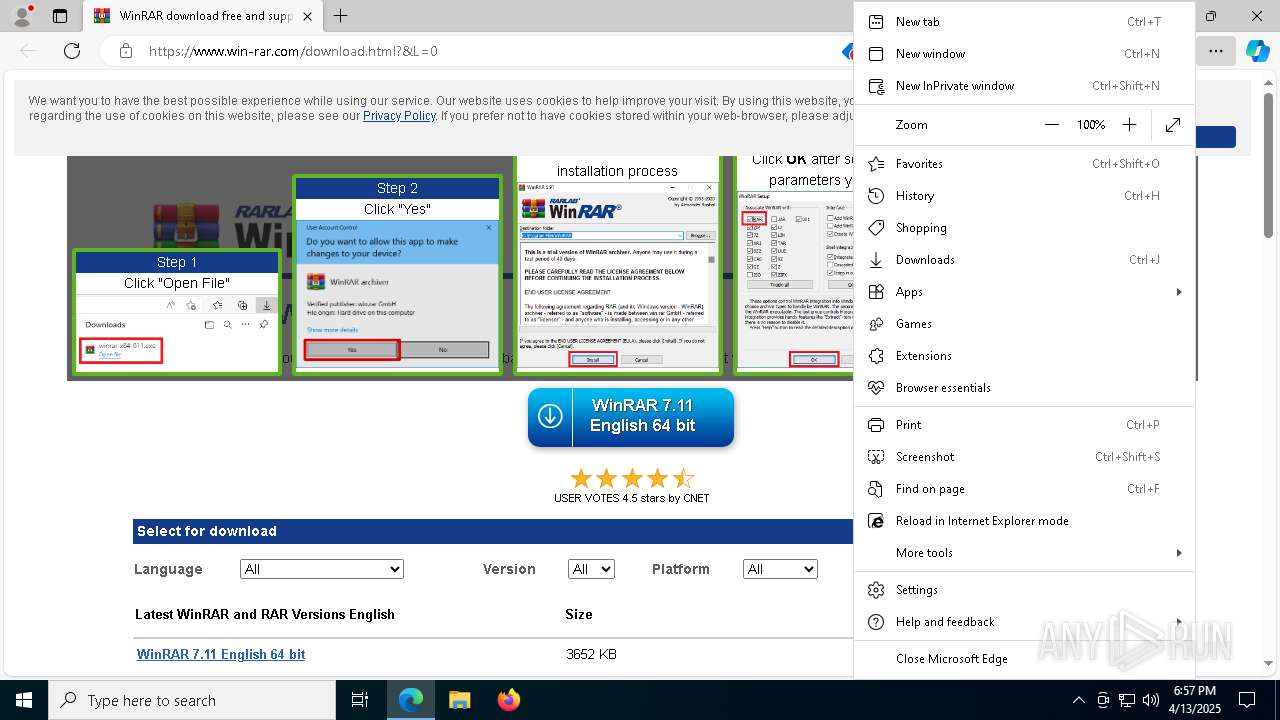Accept cookies with the blue button
This screenshot has width=1280, height=720.
click(x=1216, y=137)
